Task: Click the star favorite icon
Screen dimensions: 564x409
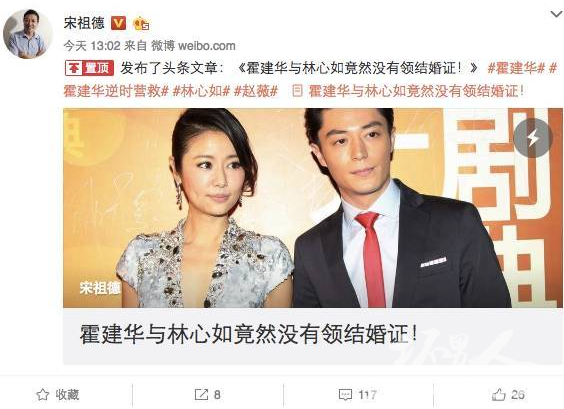Action: 42,395
